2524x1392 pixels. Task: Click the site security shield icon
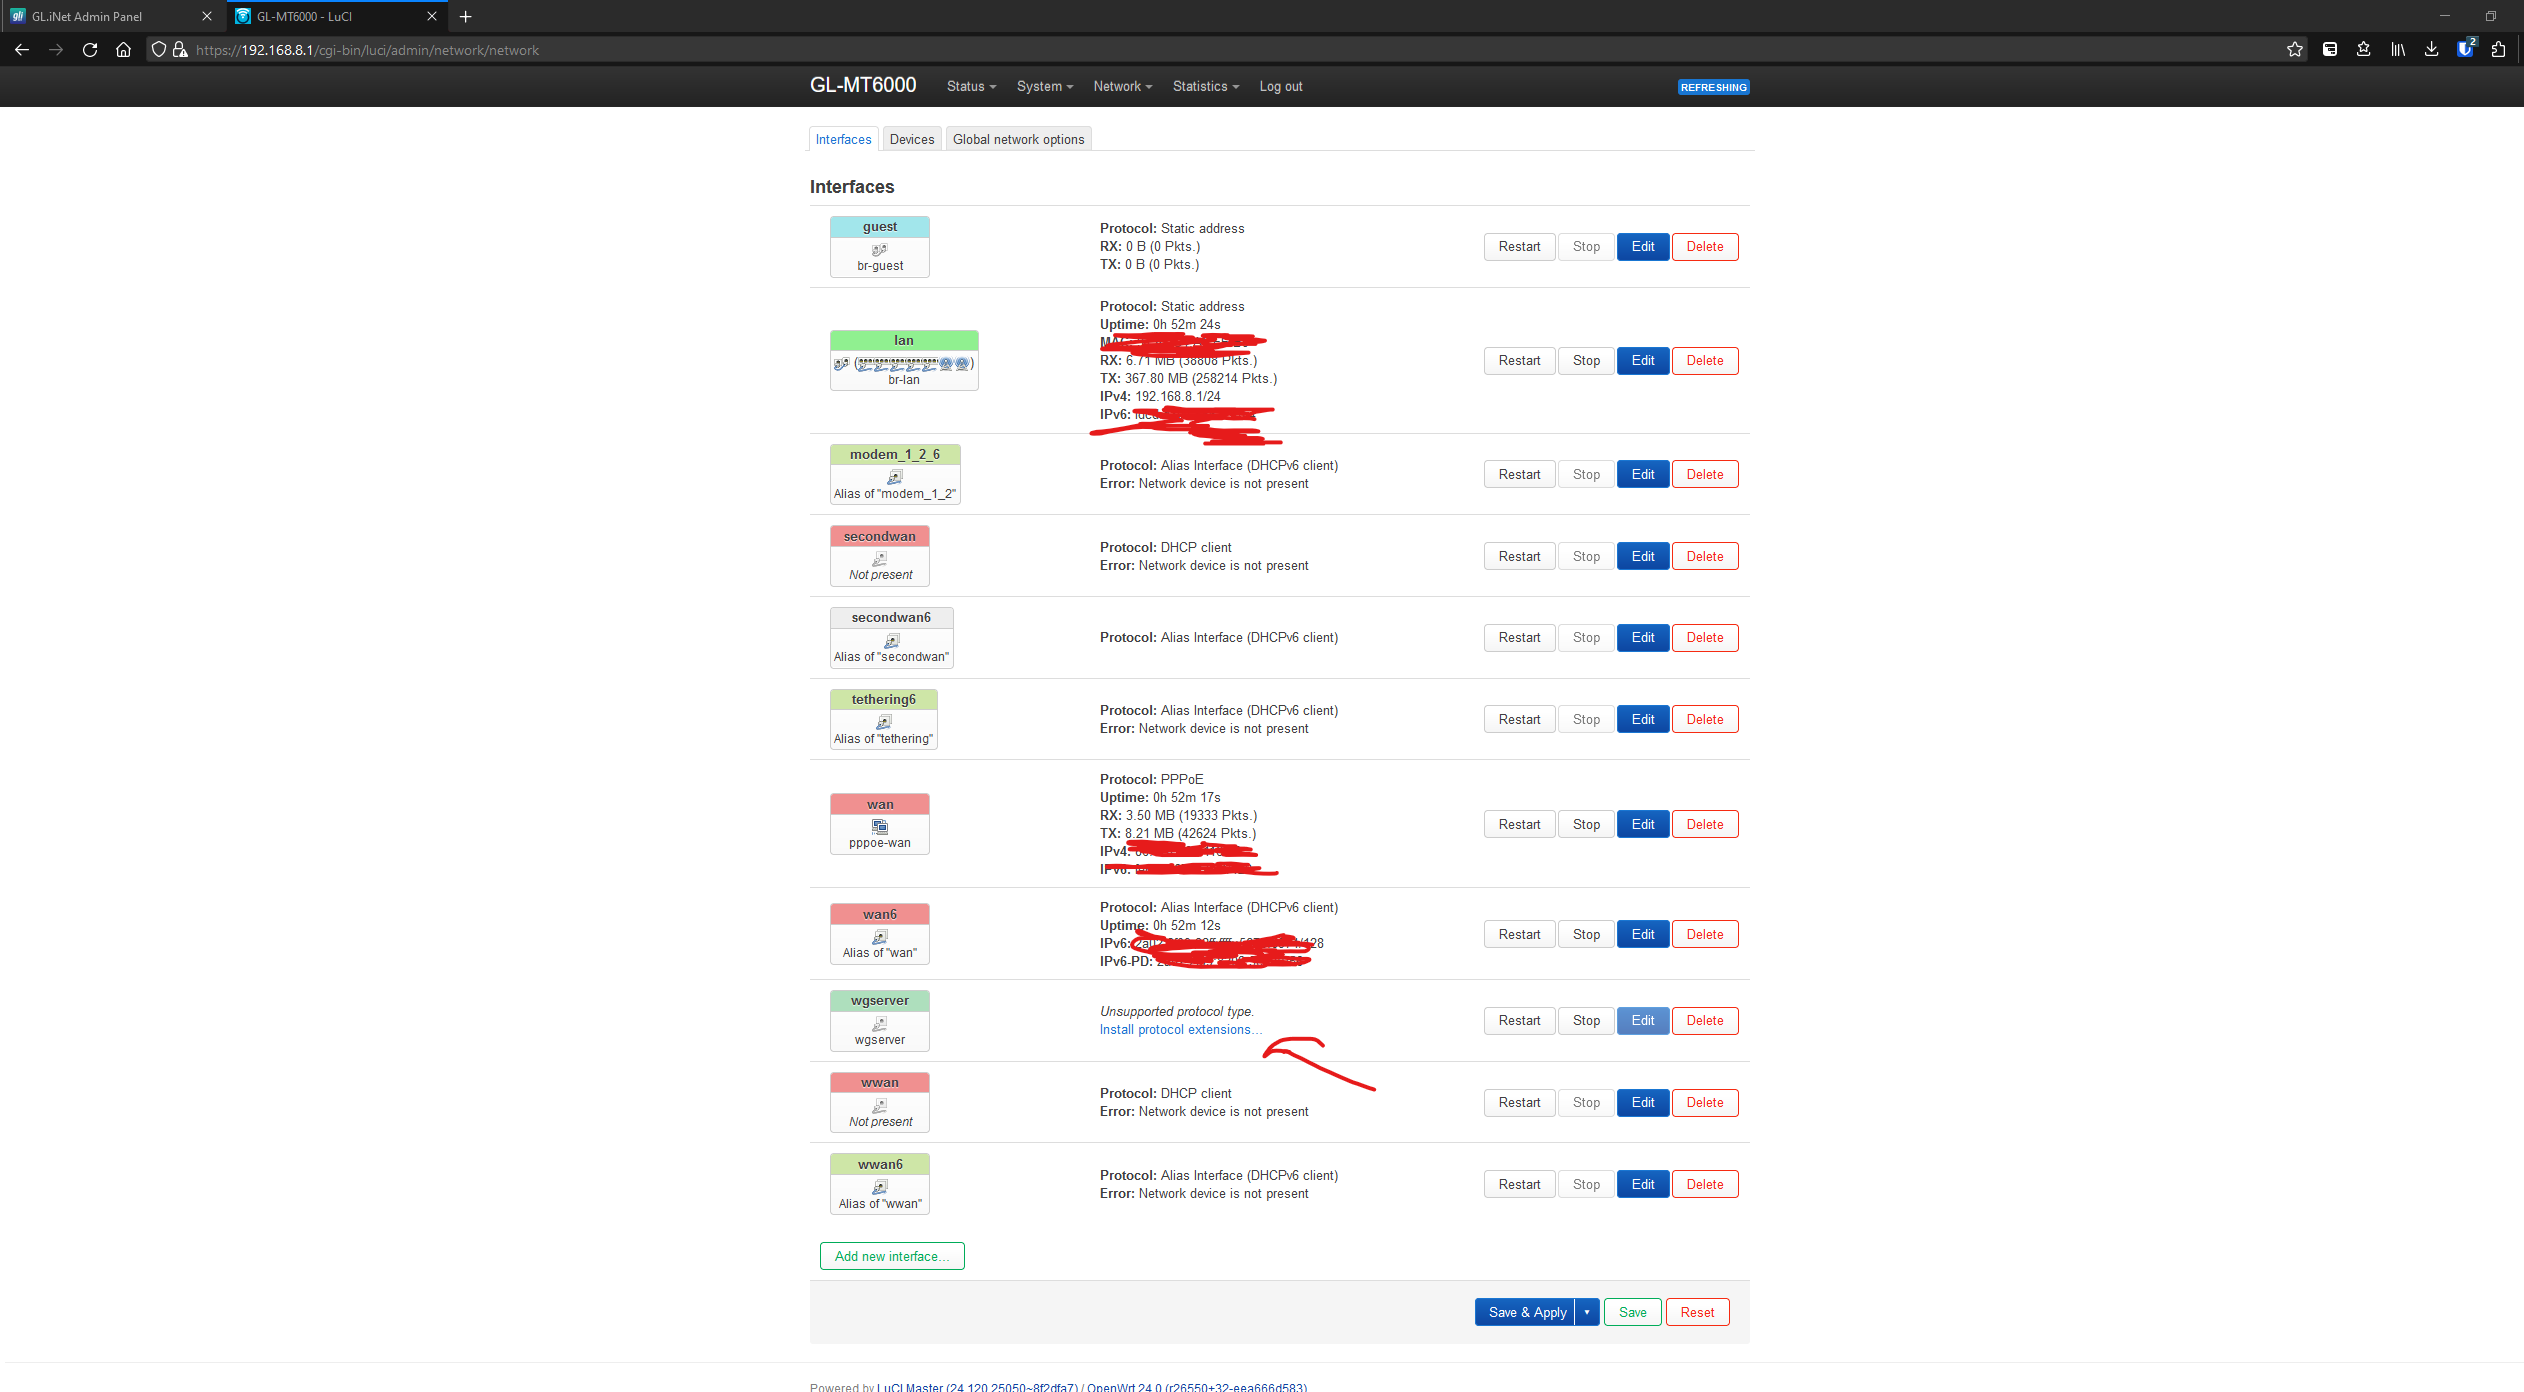[158, 50]
